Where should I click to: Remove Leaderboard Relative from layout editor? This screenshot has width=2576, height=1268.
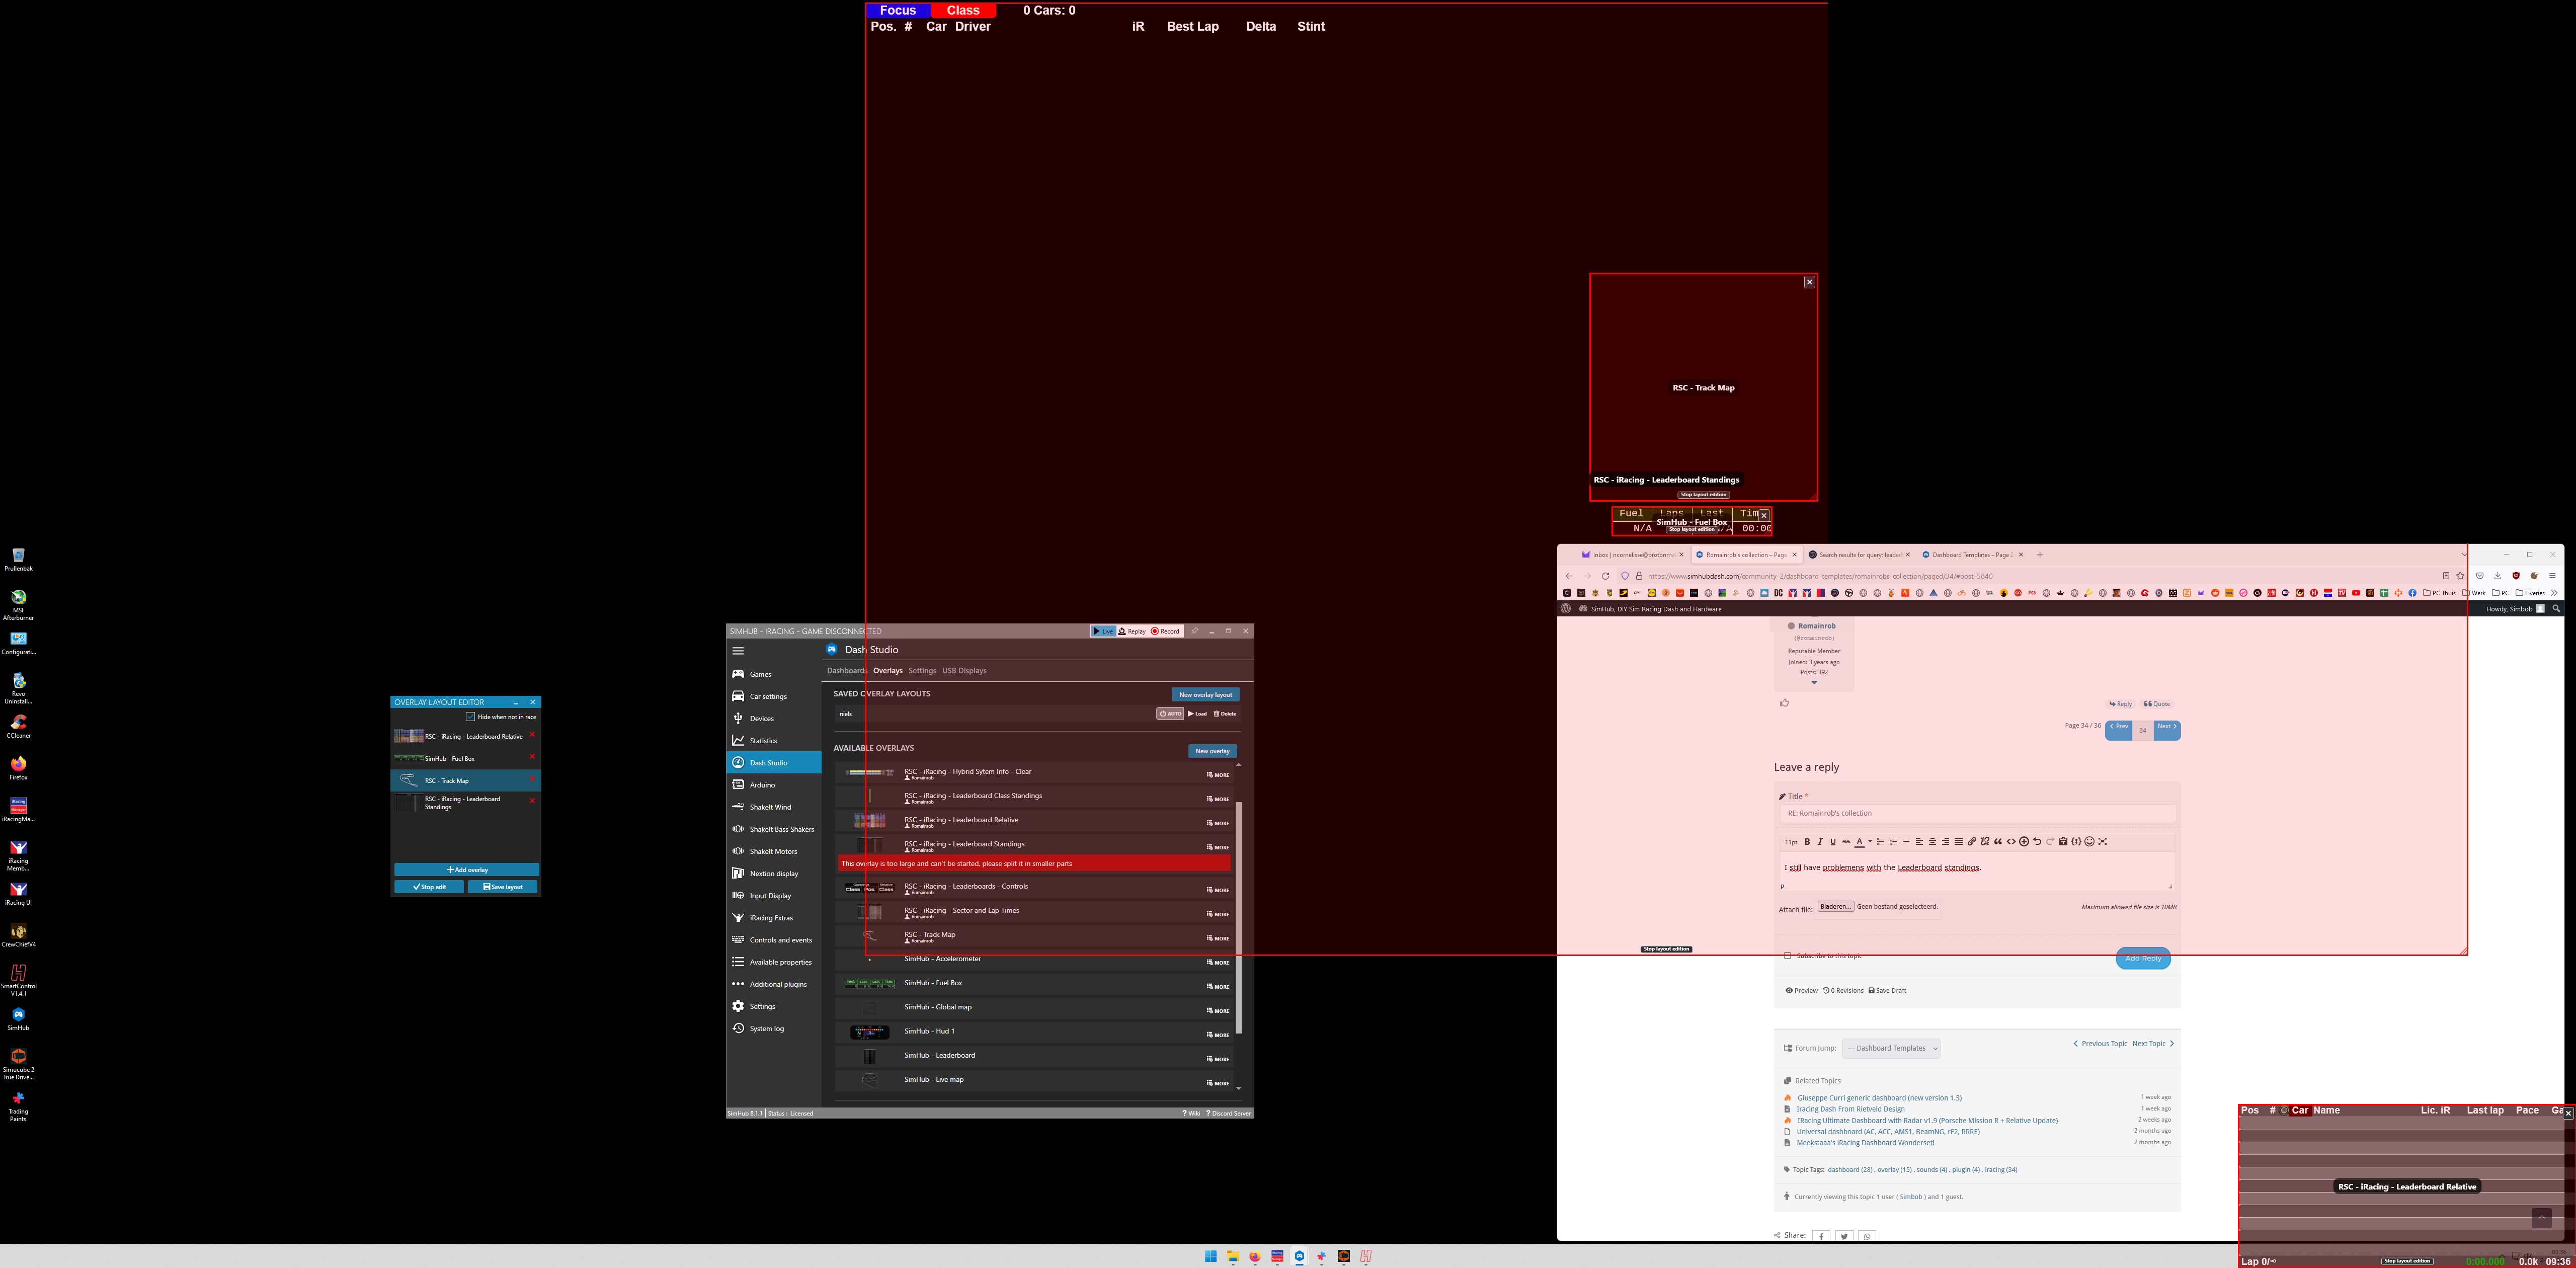coord(532,735)
